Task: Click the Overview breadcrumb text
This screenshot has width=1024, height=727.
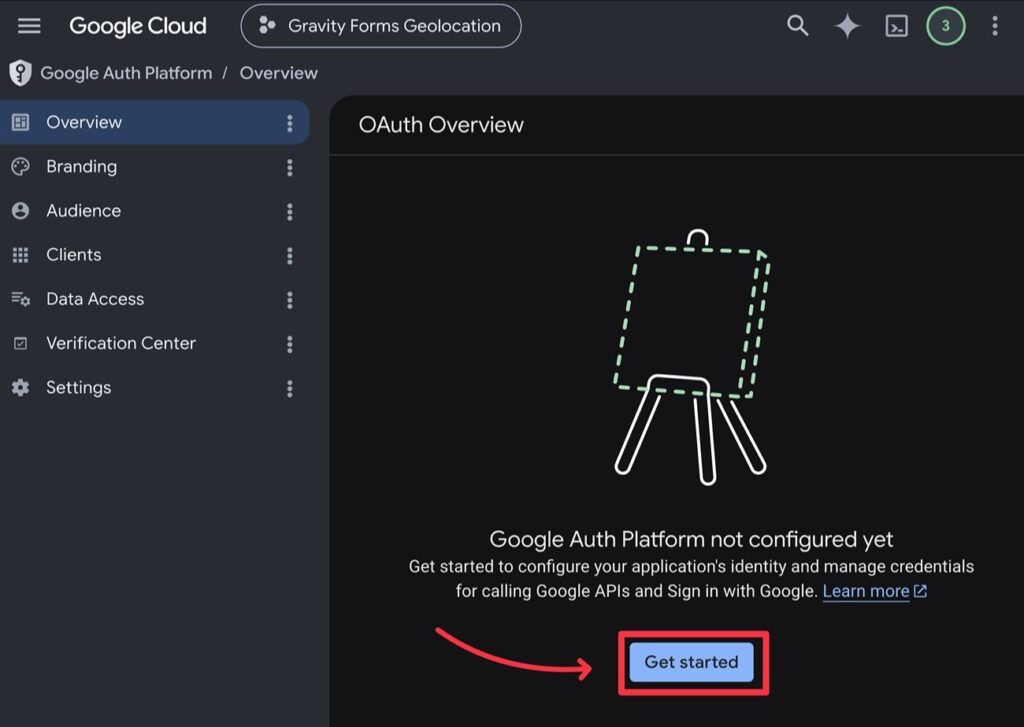Action: point(278,73)
